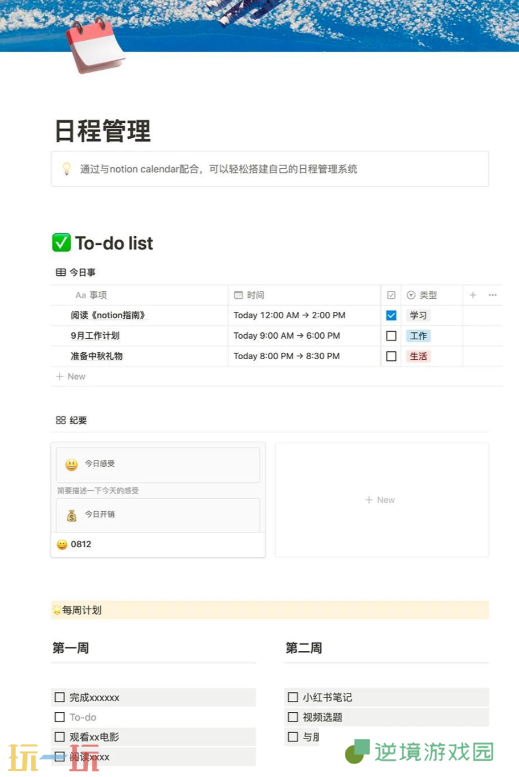Click the 日程管理 page title
The image size is (519, 777).
click(103, 131)
